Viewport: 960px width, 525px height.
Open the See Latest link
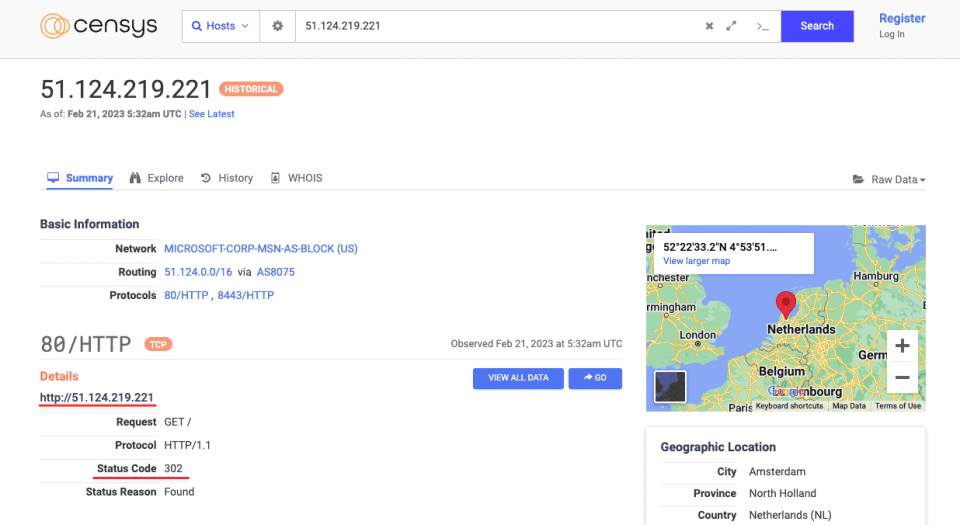tap(212, 114)
